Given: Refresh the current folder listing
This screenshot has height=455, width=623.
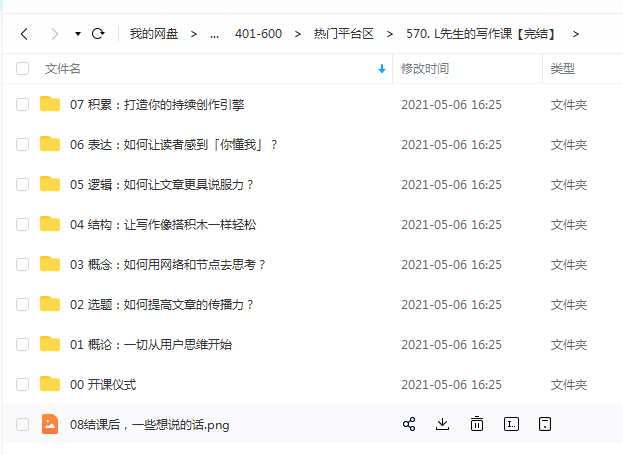Looking at the screenshot, I should coord(98,34).
